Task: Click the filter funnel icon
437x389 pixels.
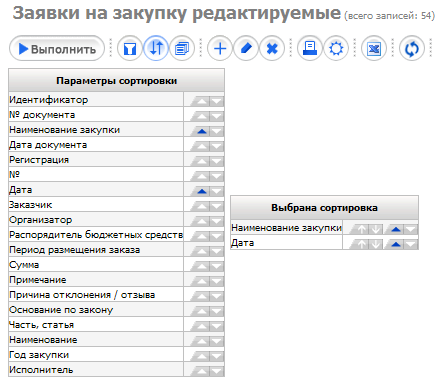Action: pyautogui.click(x=130, y=49)
